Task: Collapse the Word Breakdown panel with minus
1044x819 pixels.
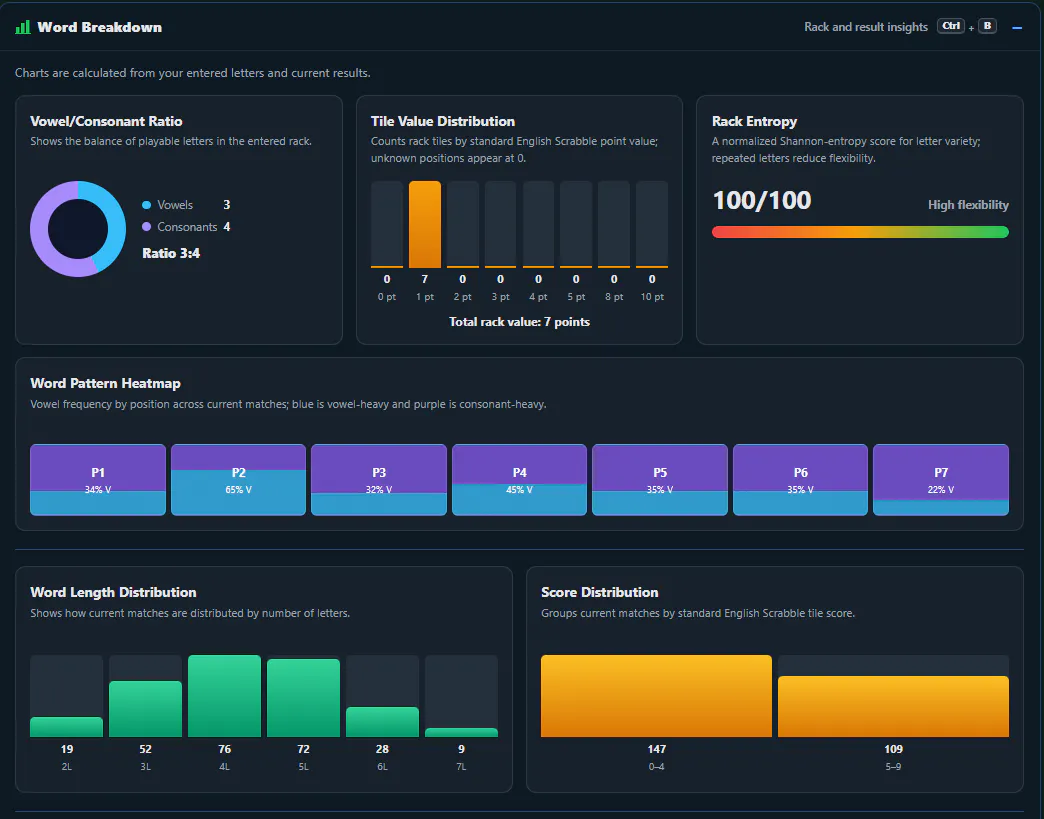Action: 1017,28
